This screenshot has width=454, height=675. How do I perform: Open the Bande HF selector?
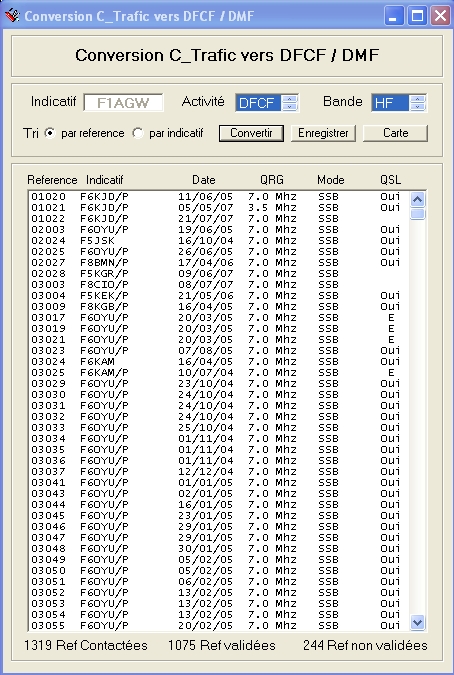click(389, 103)
